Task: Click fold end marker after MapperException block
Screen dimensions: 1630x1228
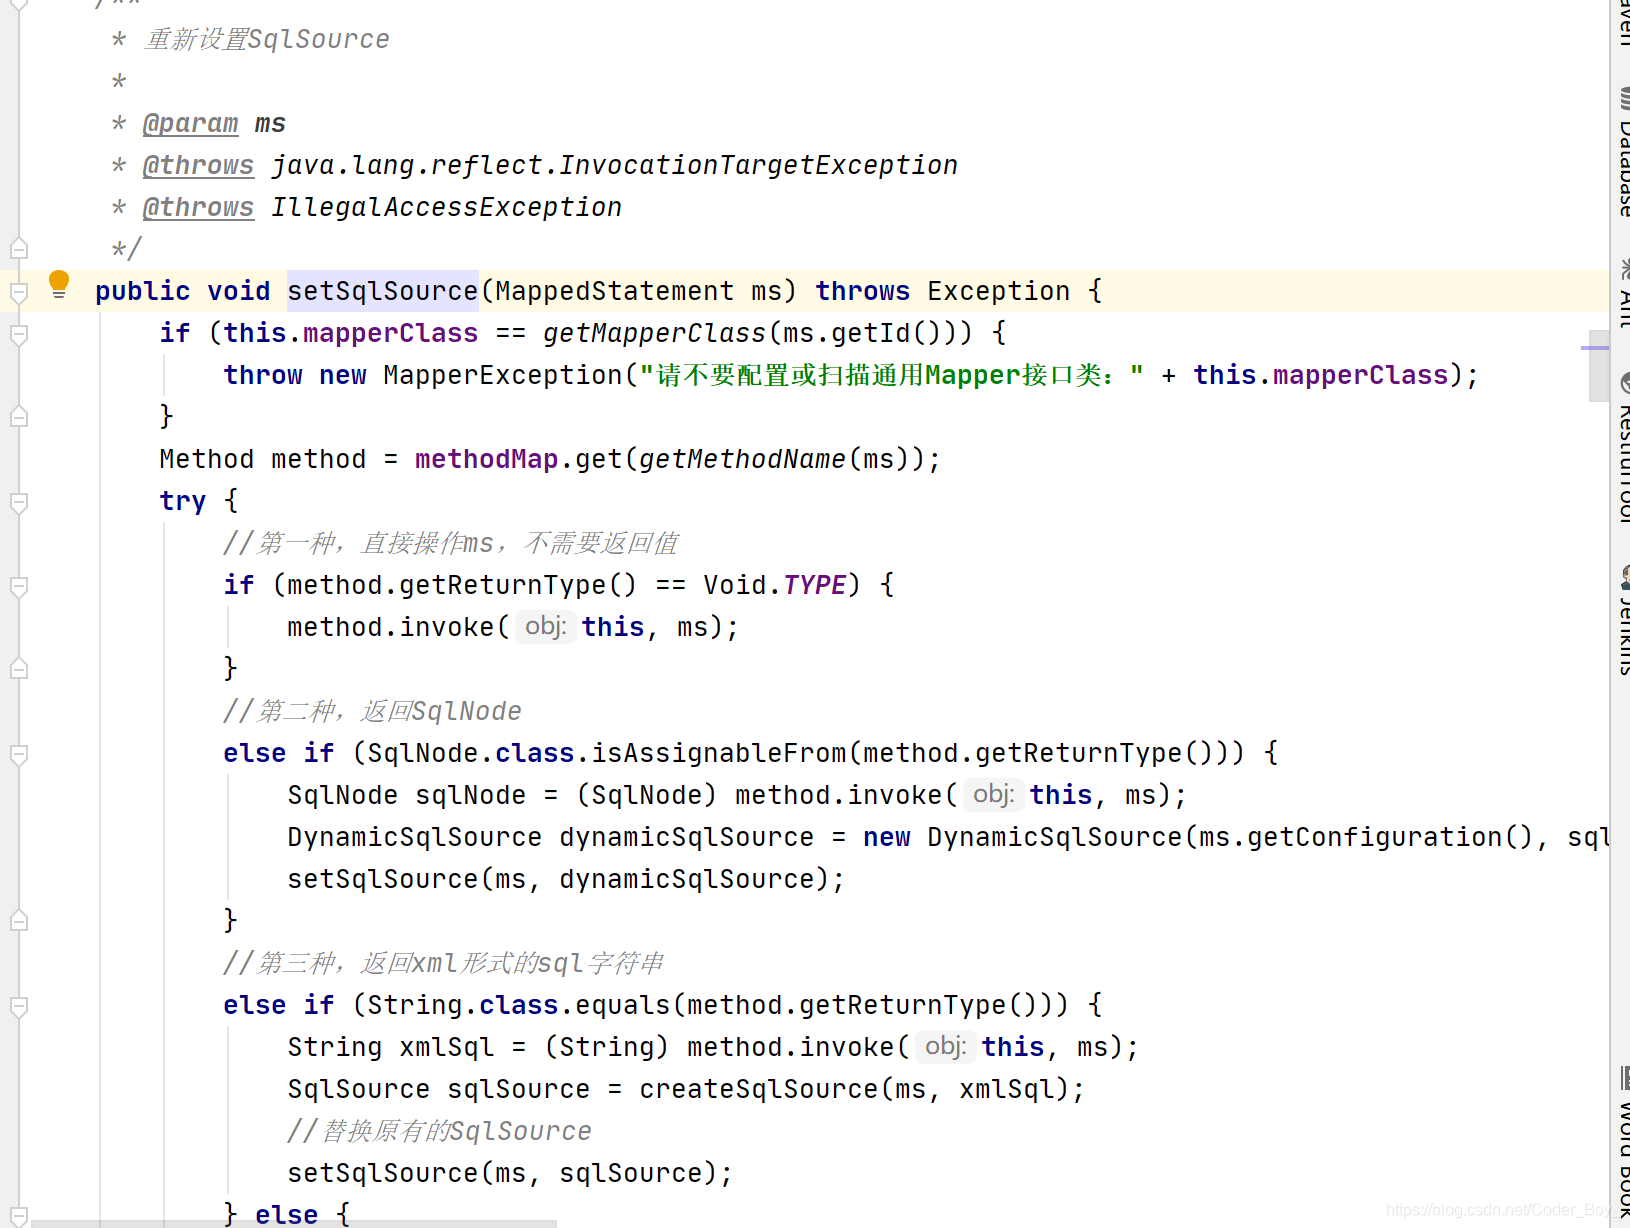Action: (x=18, y=417)
